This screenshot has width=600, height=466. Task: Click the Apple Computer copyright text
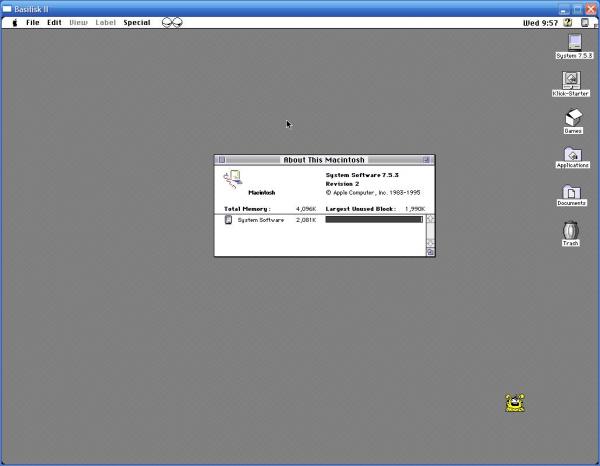click(x=373, y=192)
